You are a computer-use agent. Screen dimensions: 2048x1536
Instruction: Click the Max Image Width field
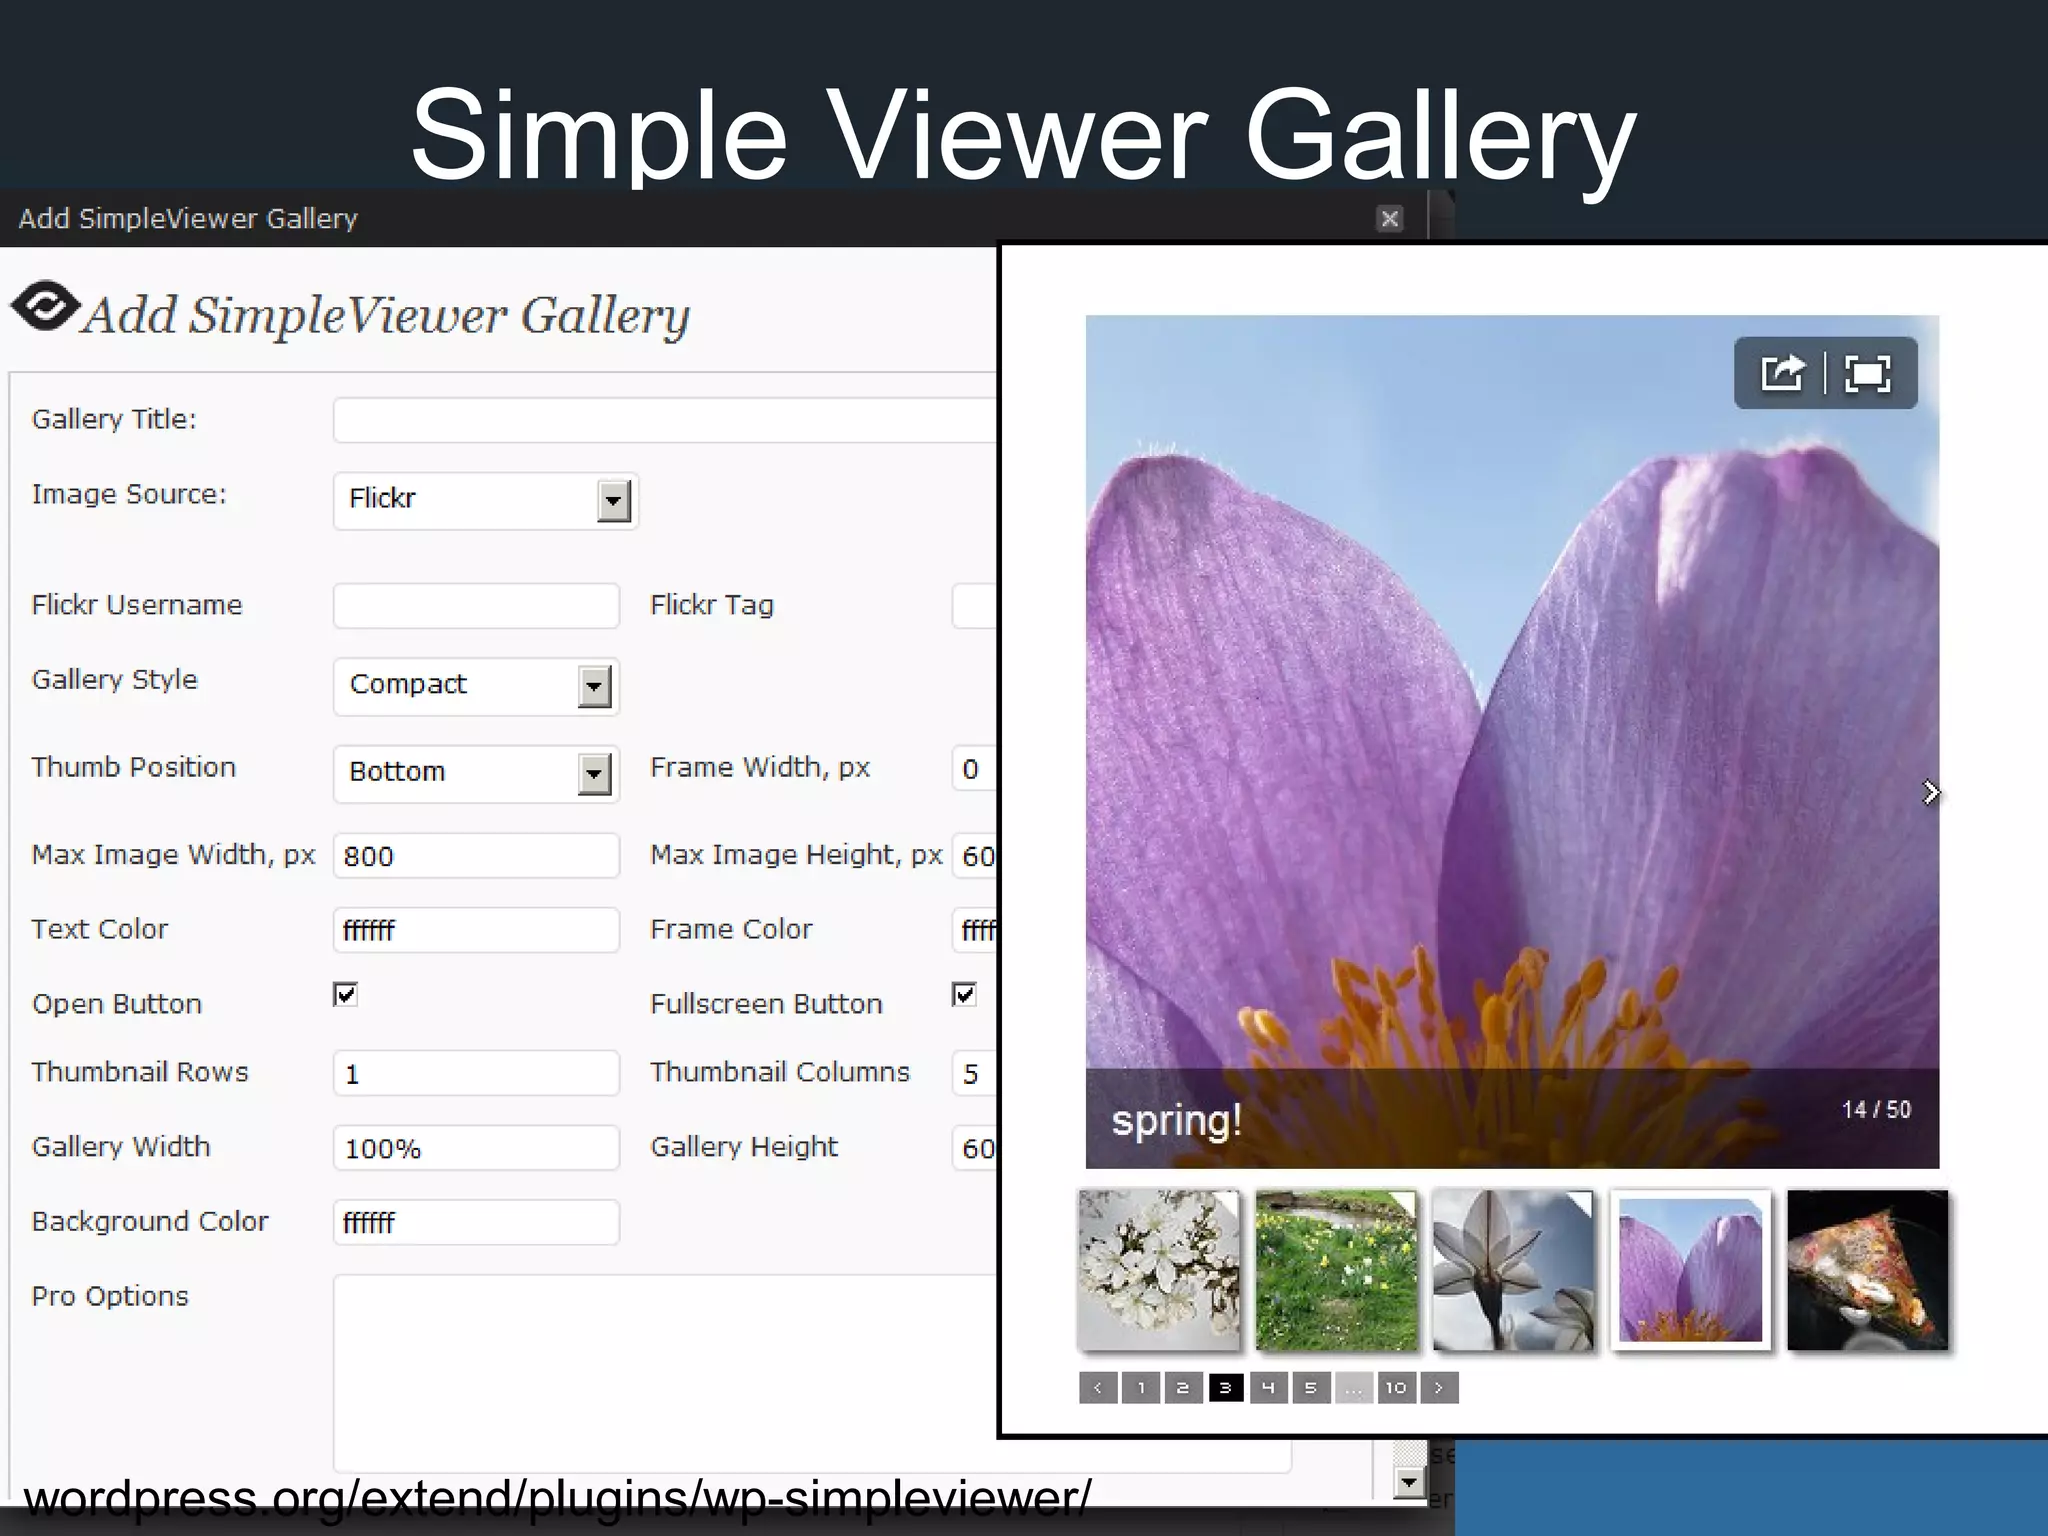coord(476,856)
